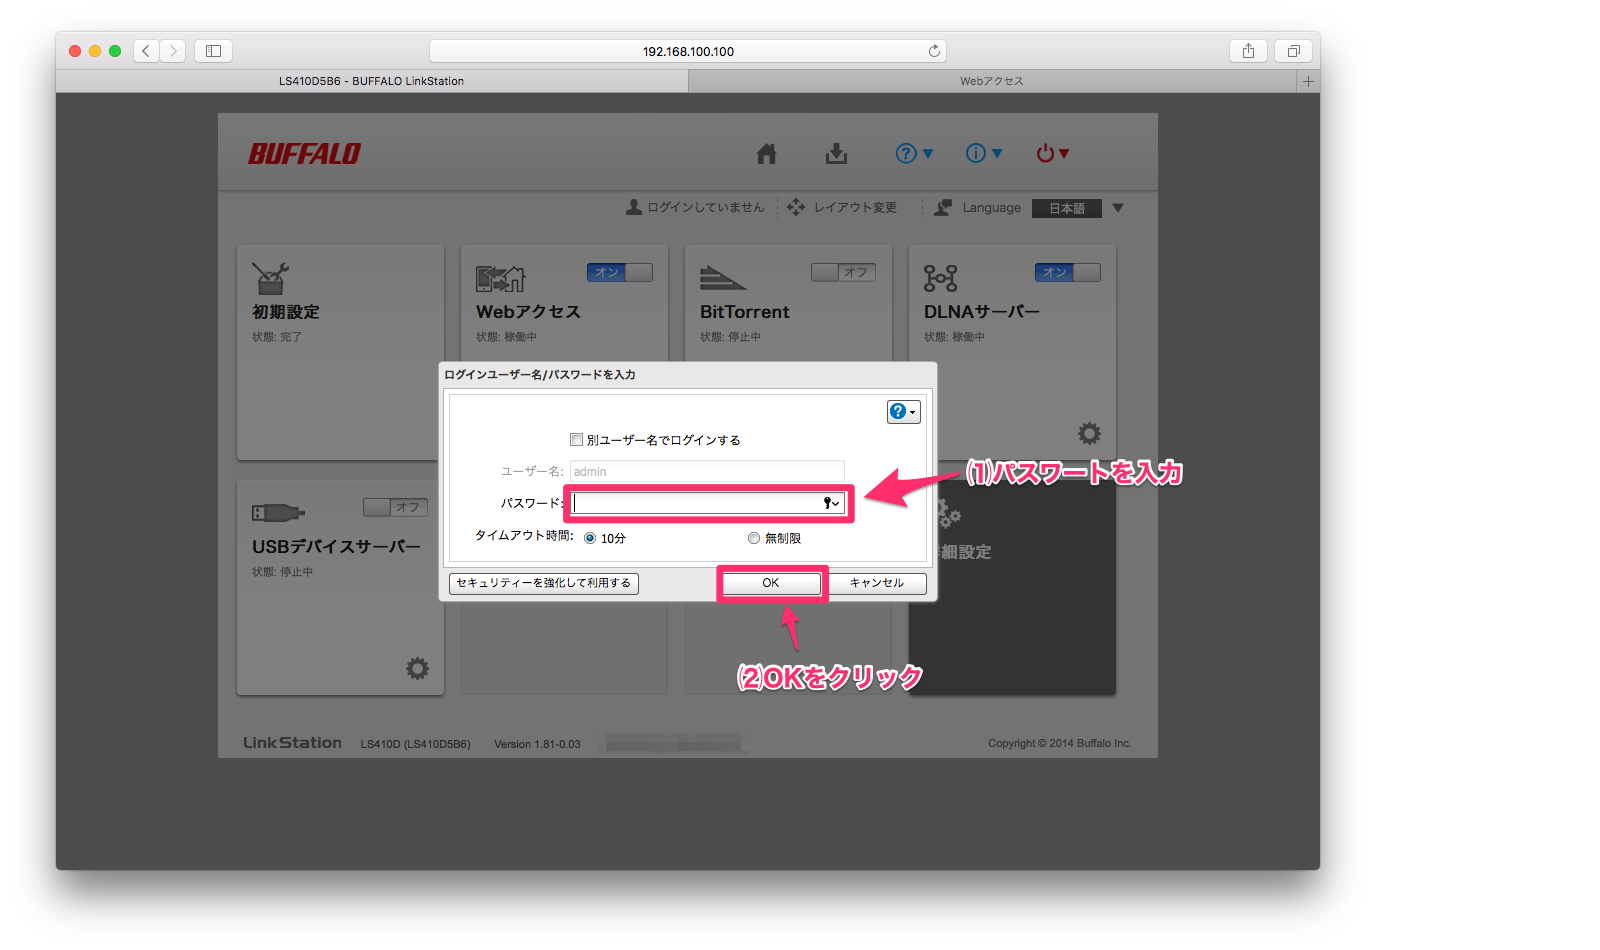
Task: Select the 10分 timeout radio button
Action: point(590,538)
